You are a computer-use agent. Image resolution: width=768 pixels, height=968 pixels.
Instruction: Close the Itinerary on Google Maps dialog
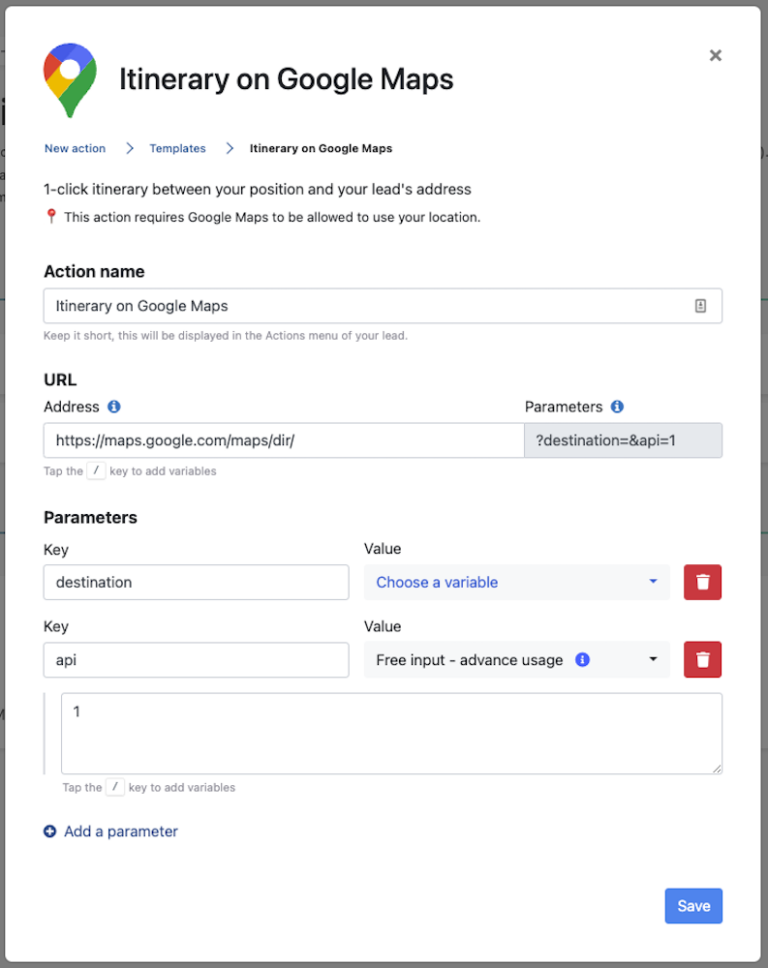pyautogui.click(x=716, y=55)
